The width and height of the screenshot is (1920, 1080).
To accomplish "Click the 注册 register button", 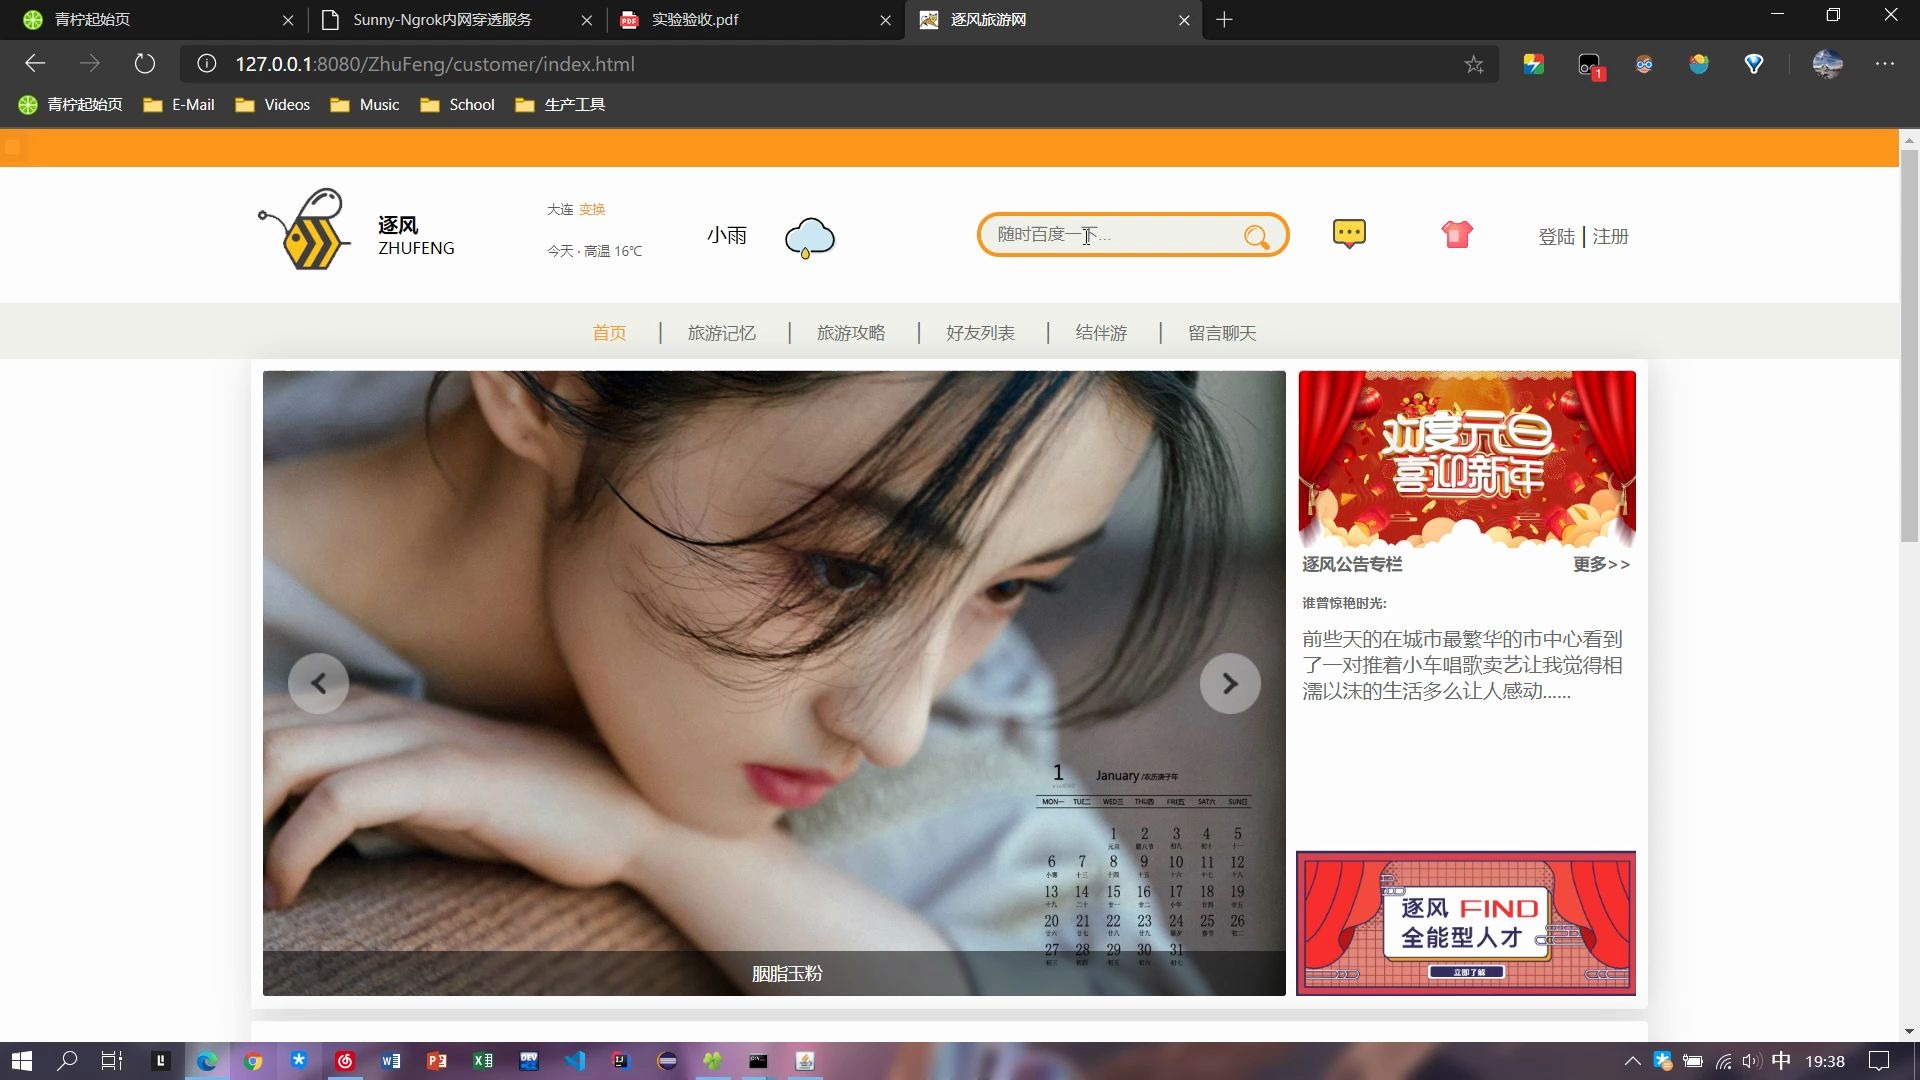I will [1611, 236].
